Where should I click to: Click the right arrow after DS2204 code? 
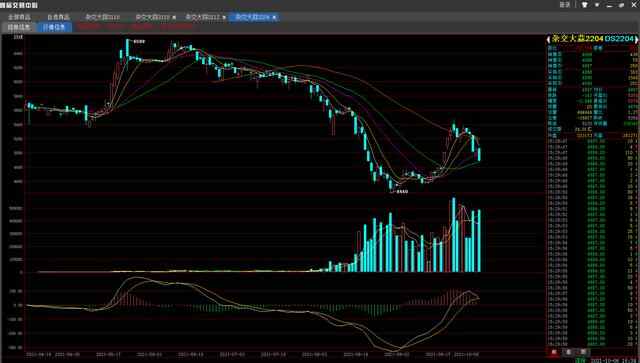point(636,39)
